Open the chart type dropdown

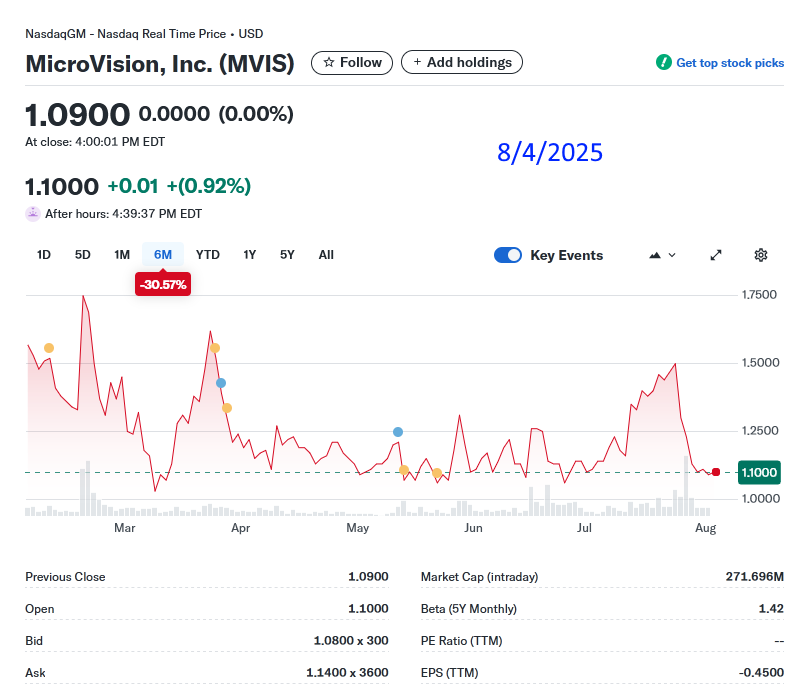pyautogui.click(x=662, y=255)
